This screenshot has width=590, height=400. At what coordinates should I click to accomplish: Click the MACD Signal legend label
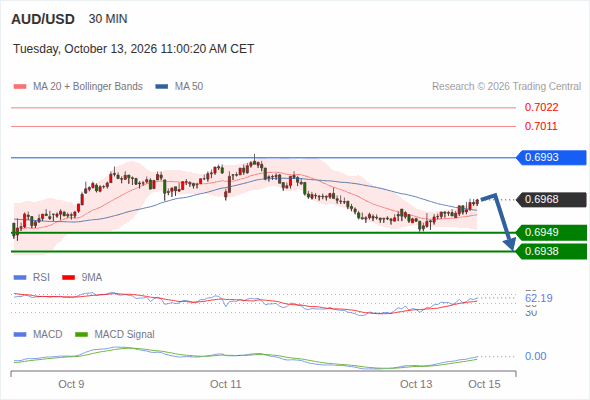tap(125, 335)
